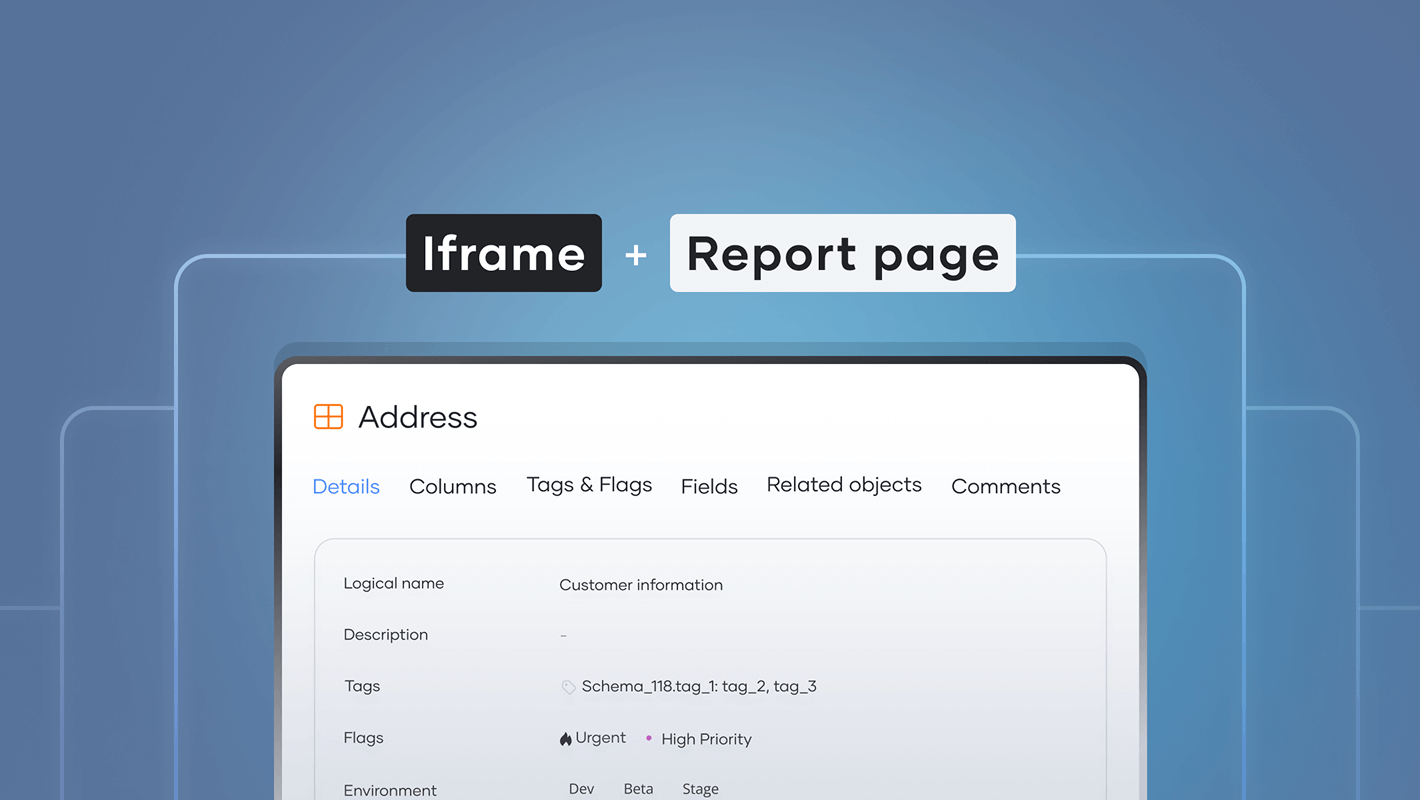Open the Columns tab
Screen dimensions: 1420x800
tap(453, 487)
